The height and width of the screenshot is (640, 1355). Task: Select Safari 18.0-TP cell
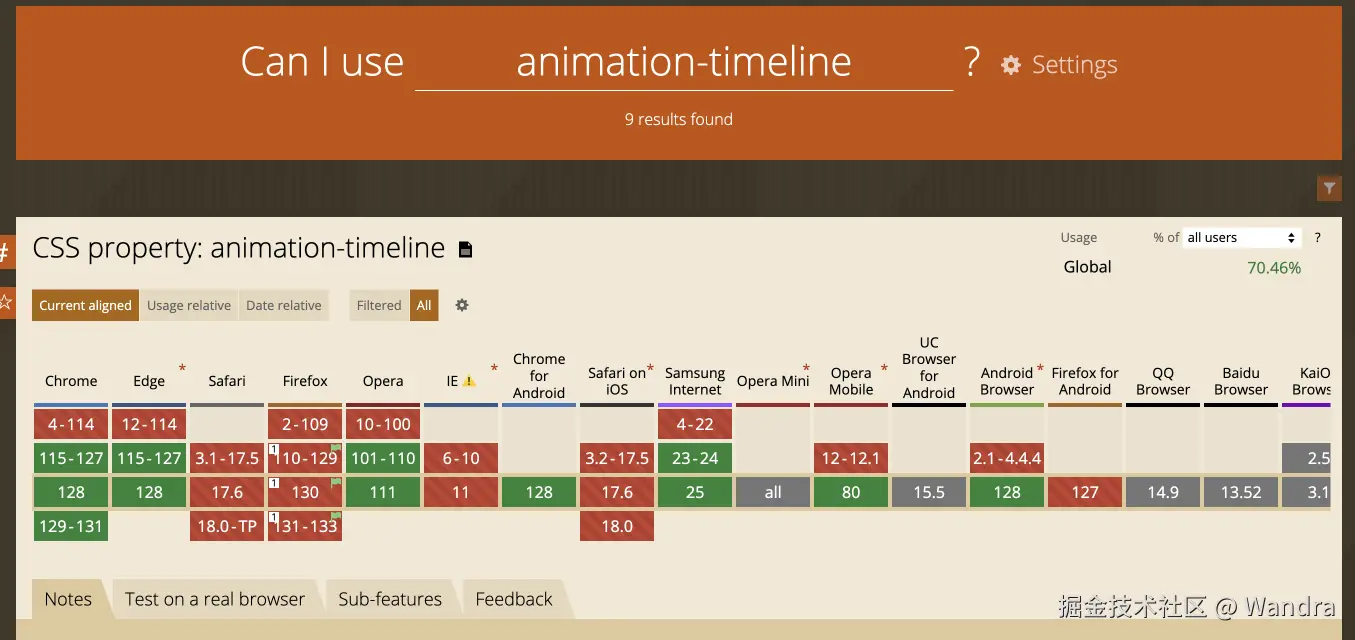pyautogui.click(x=227, y=526)
